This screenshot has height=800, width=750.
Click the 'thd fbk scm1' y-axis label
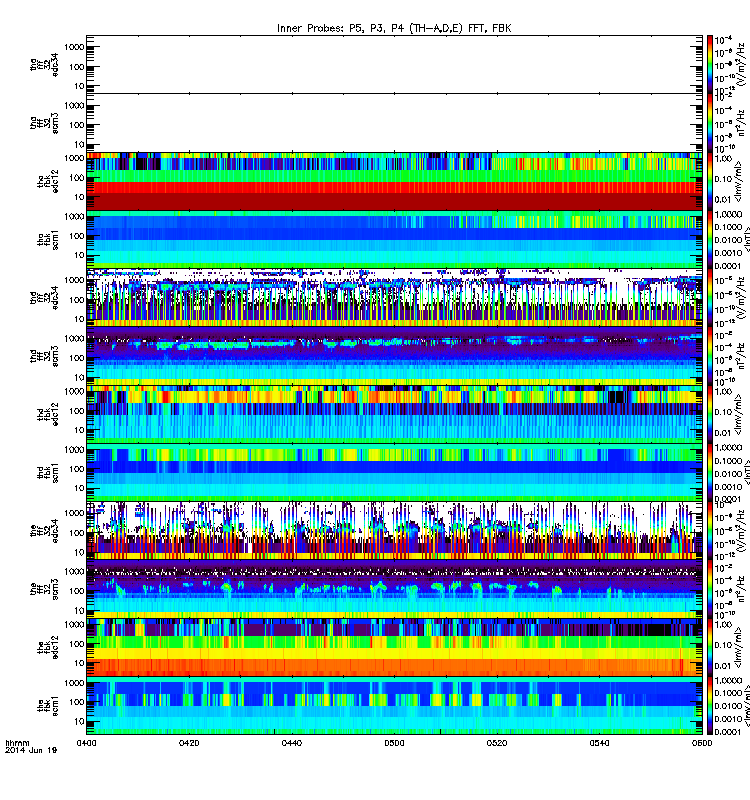click(x=48, y=472)
